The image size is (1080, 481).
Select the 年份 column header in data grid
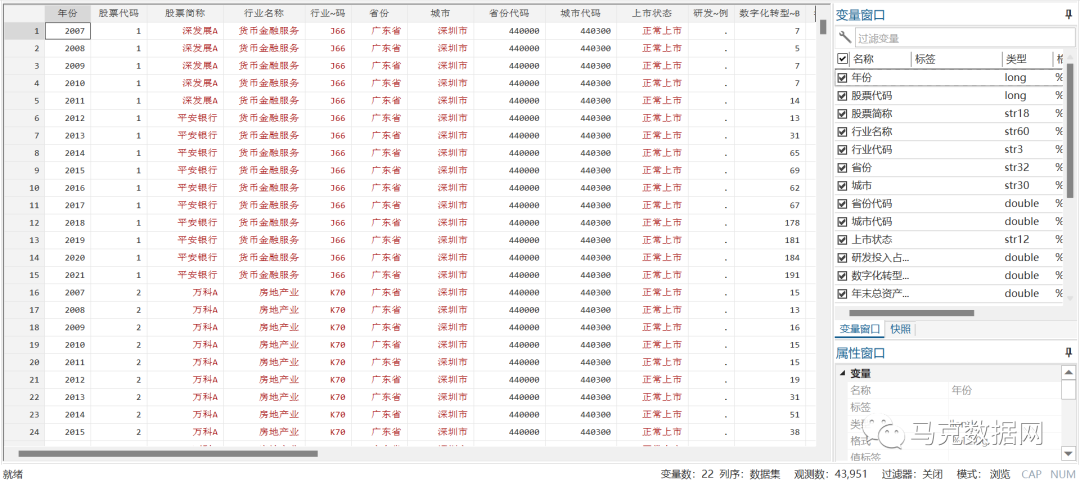point(68,13)
